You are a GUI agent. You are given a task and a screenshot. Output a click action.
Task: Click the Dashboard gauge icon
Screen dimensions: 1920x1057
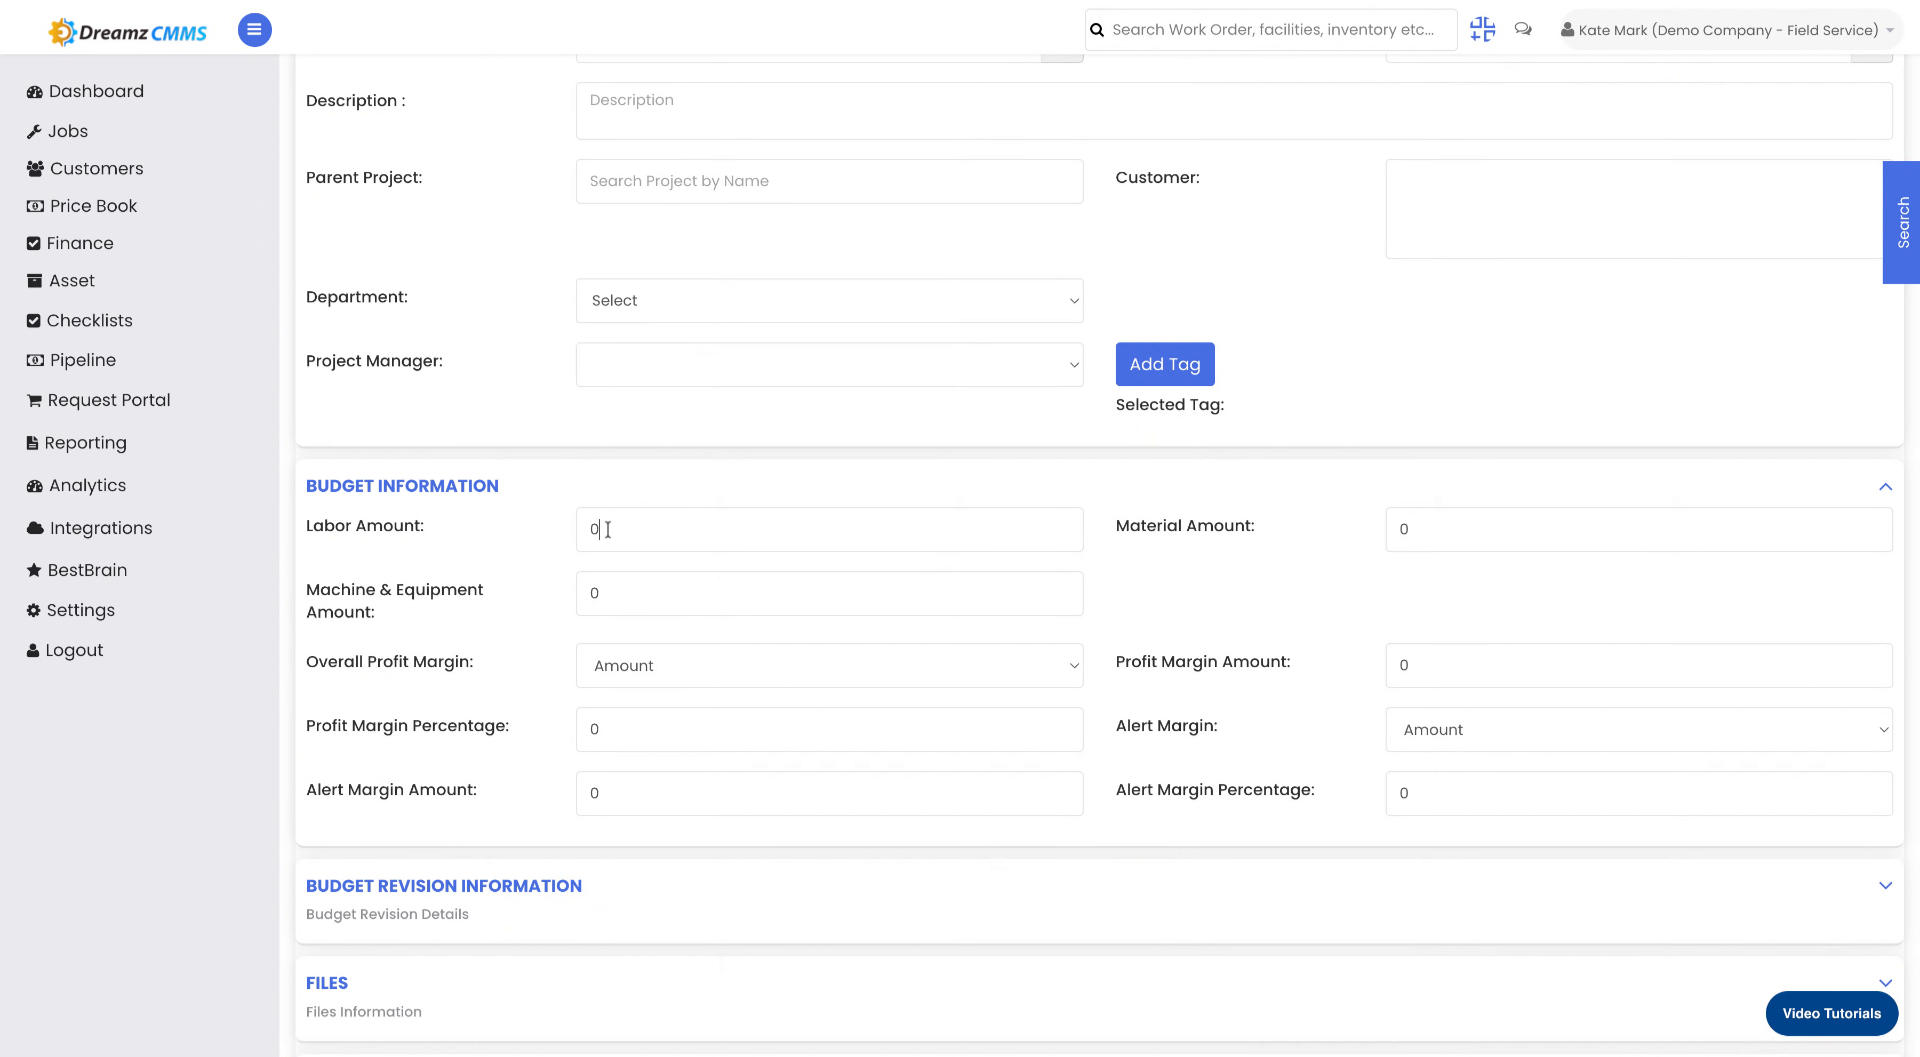35,92
